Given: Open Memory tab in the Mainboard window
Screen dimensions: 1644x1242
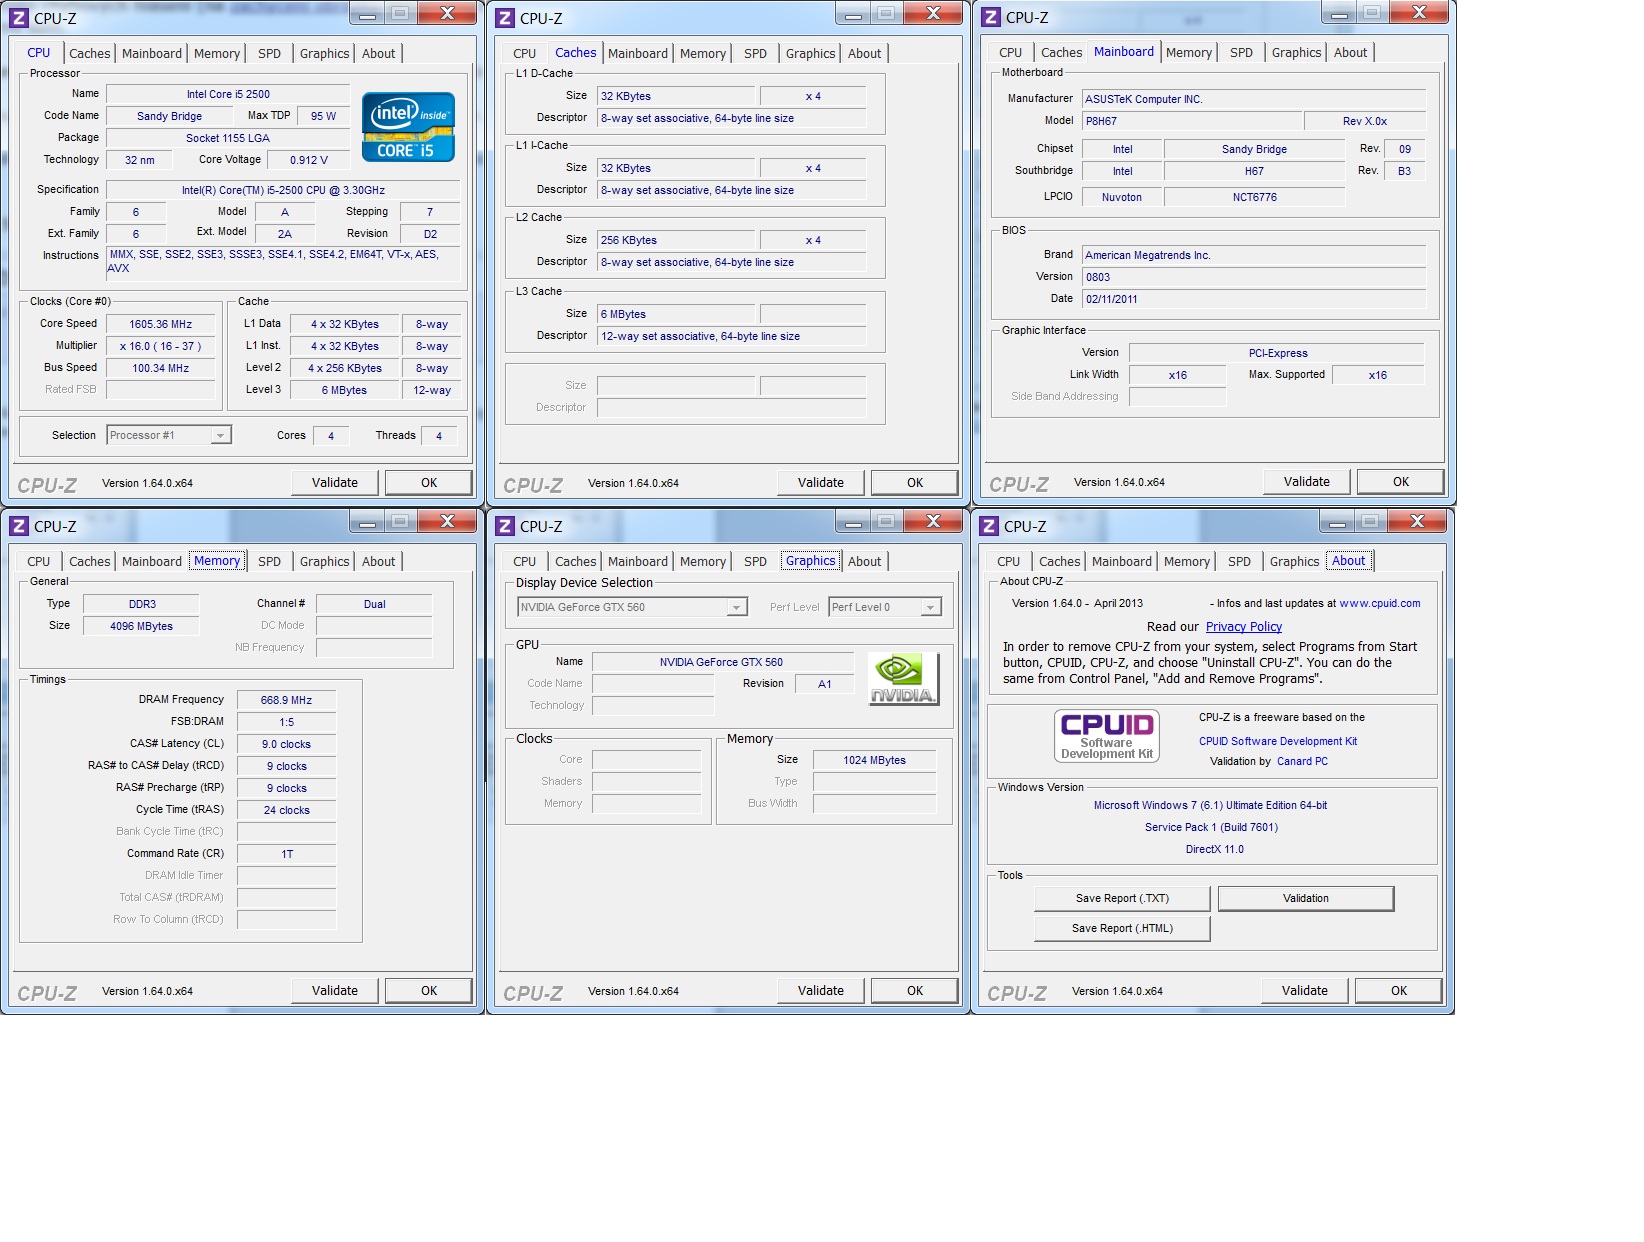Looking at the screenshot, I should (1189, 53).
